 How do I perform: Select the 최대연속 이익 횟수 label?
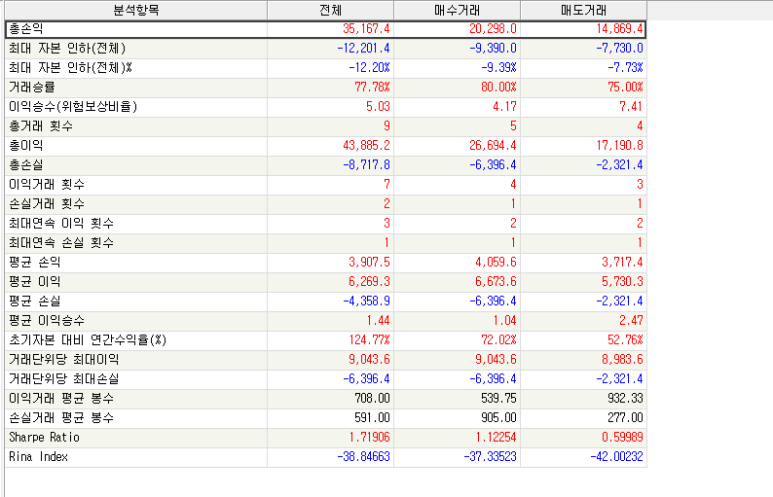point(61,223)
